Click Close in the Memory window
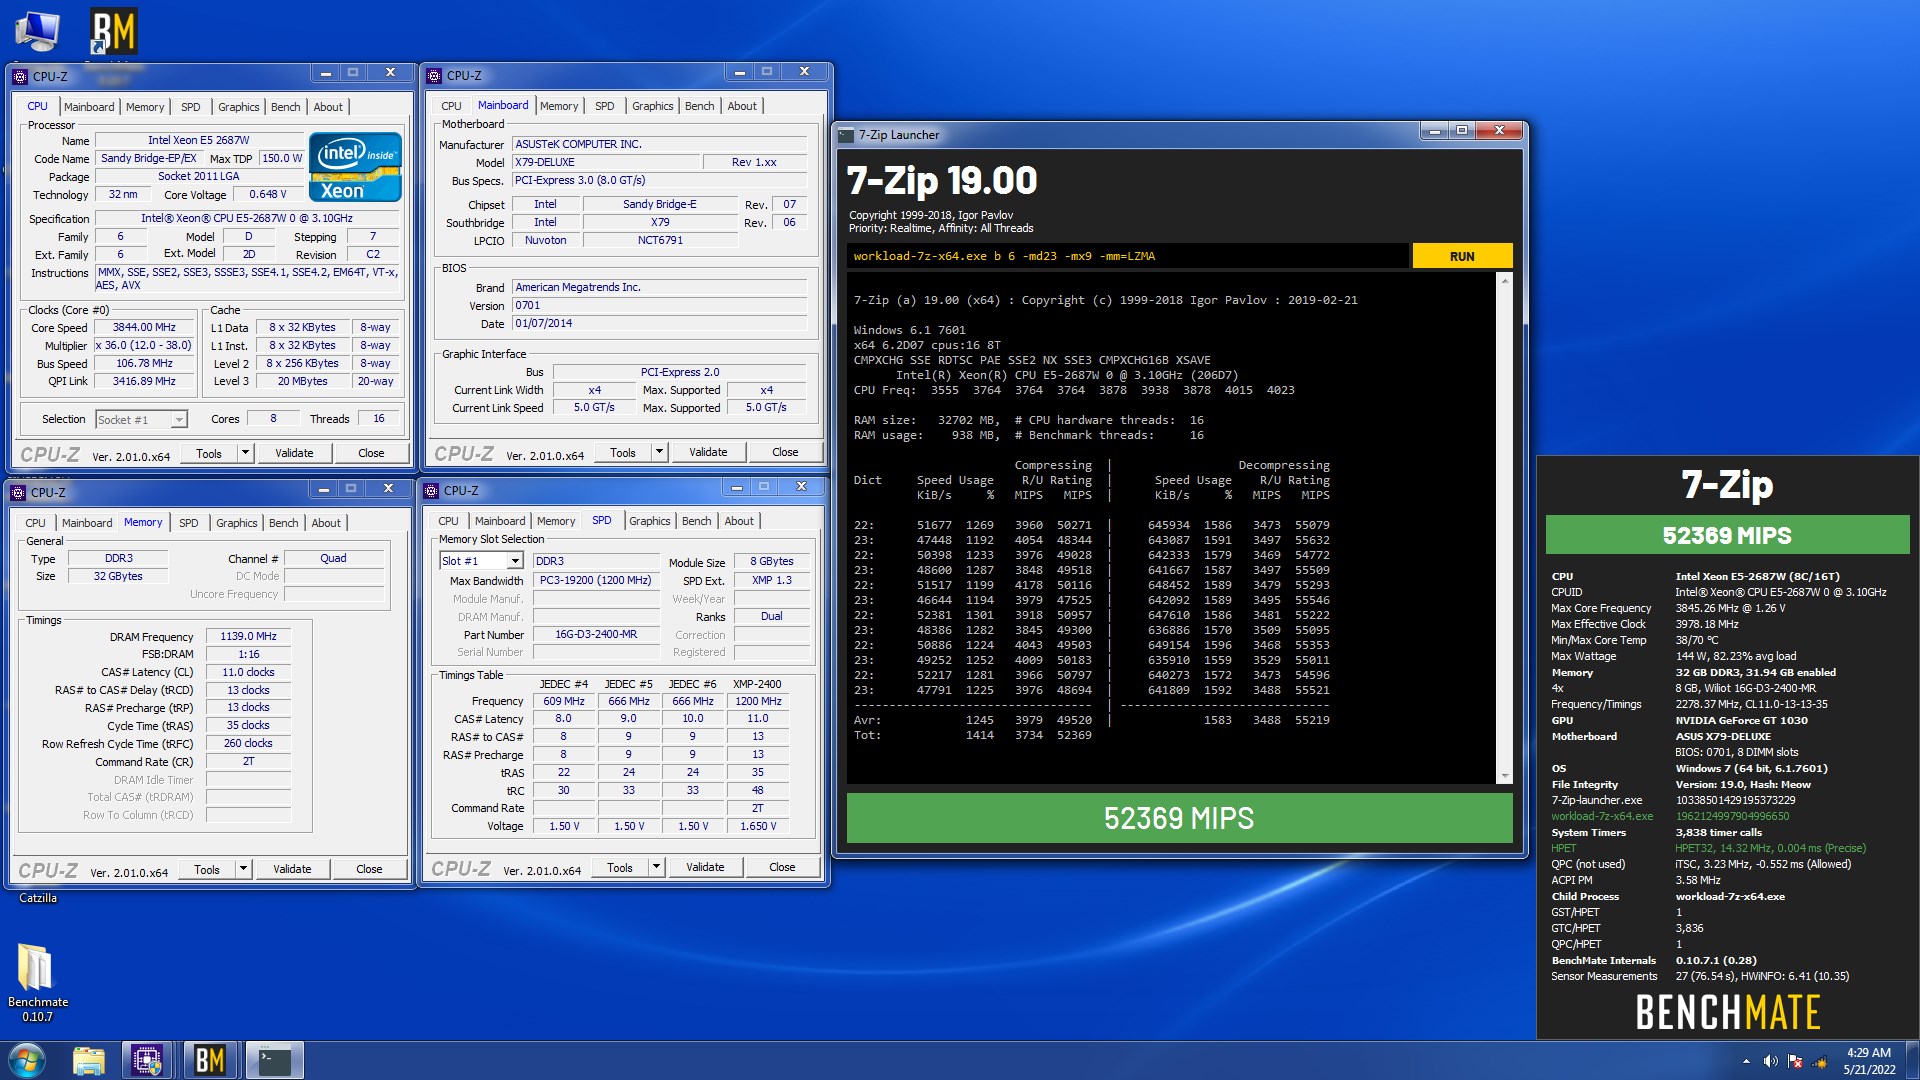Image resolution: width=1920 pixels, height=1080 pixels. click(369, 869)
